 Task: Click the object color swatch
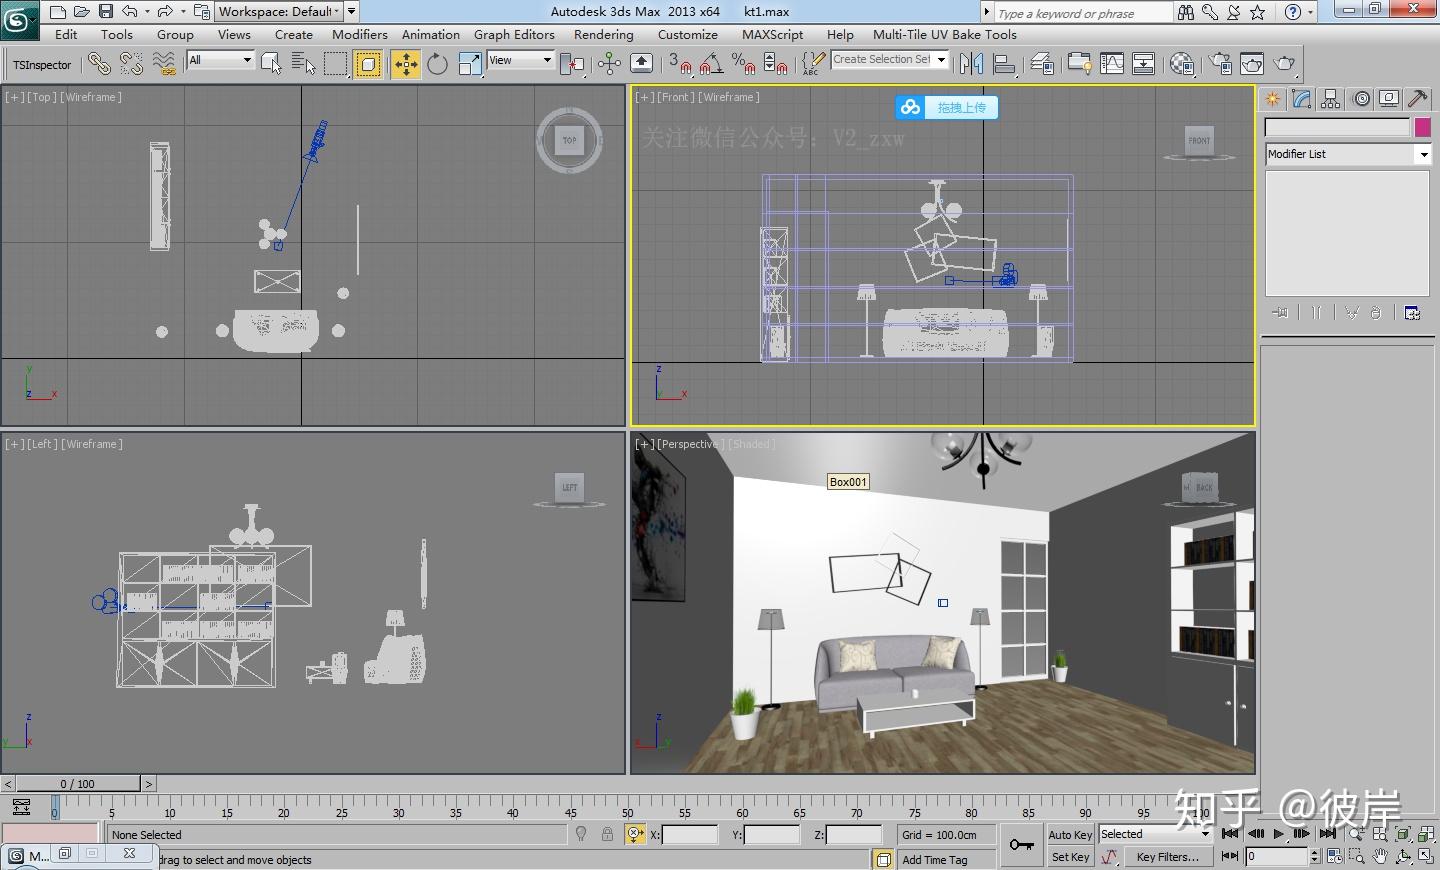(1422, 127)
